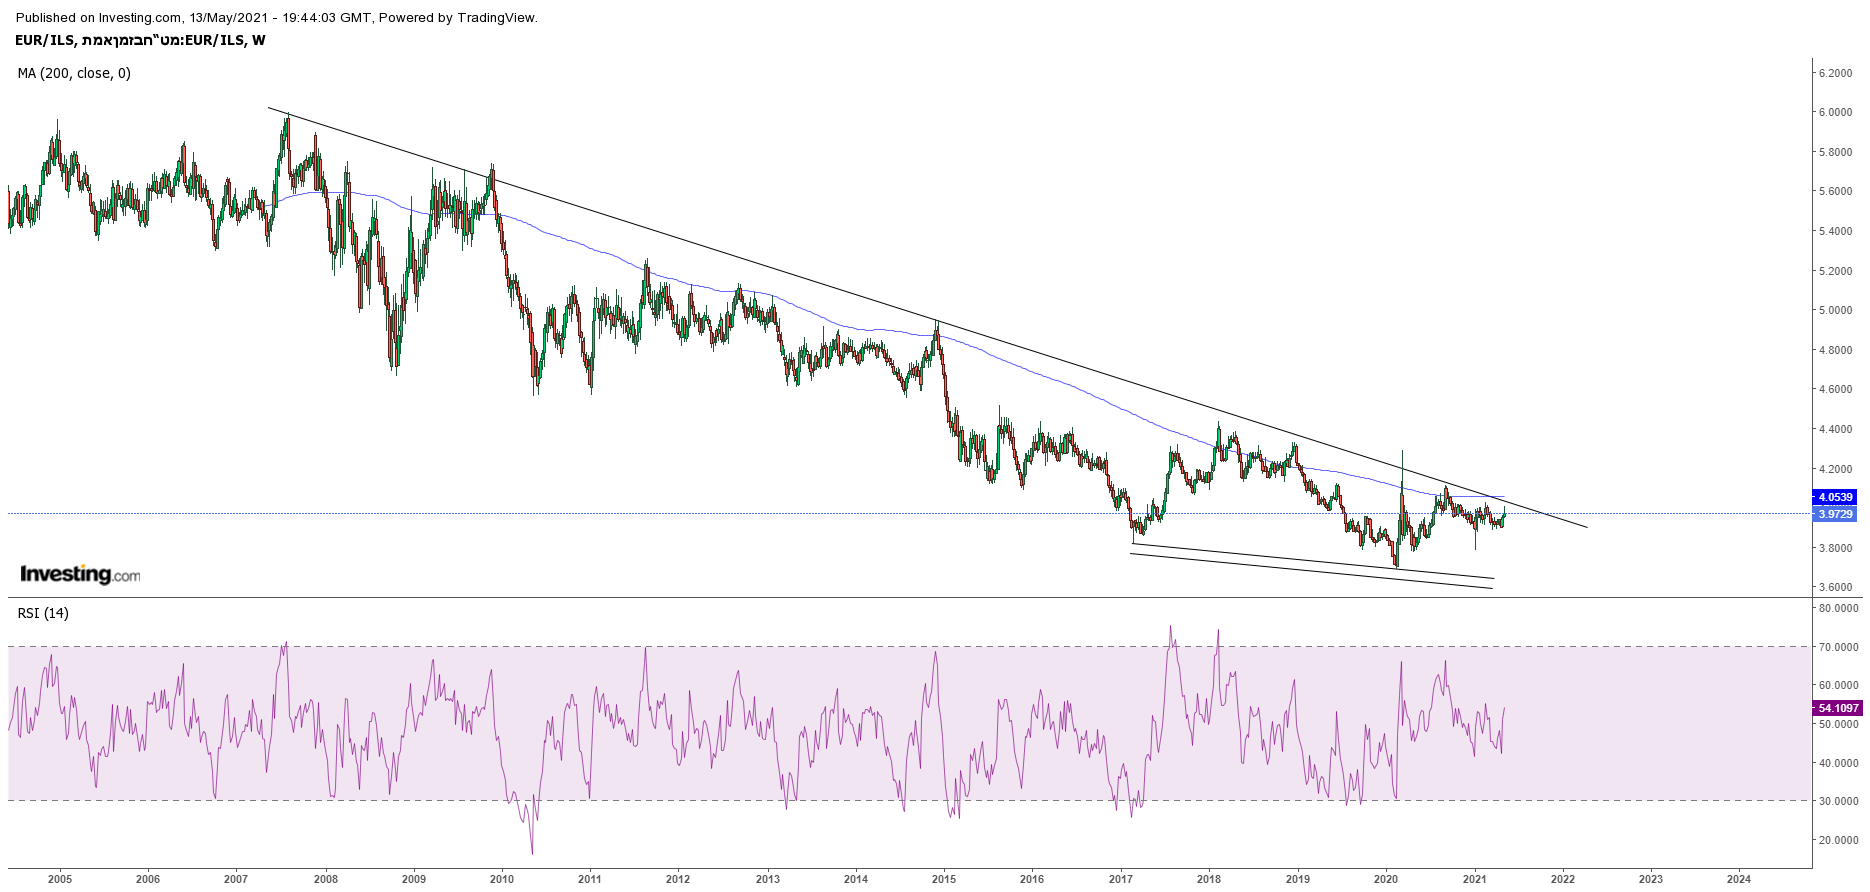Click the 20.0000 RSI axis label
This screenshot has height=892, width=1870.
pos(1838,840)
